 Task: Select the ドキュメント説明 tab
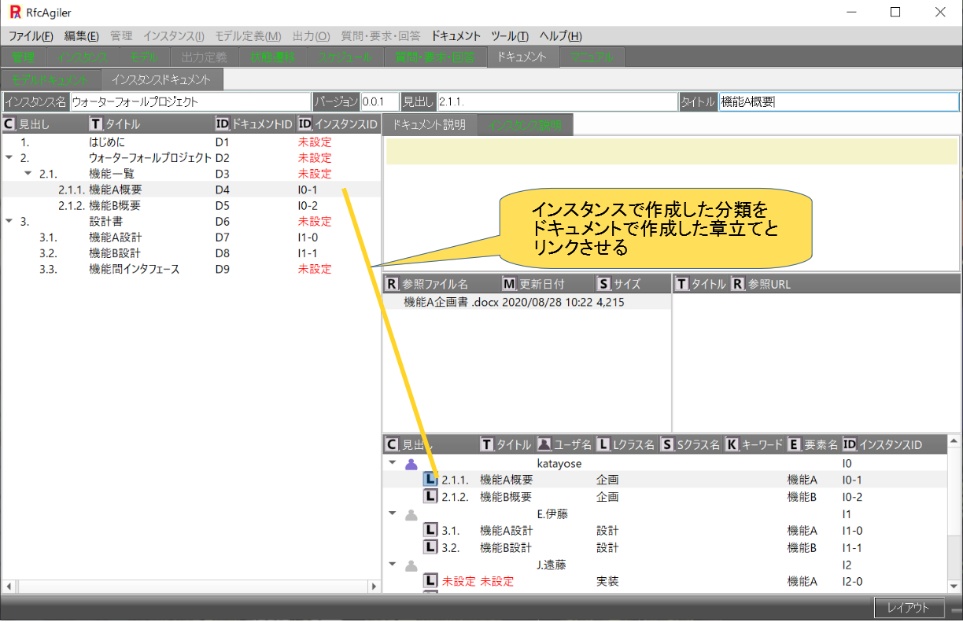[430, 125]
